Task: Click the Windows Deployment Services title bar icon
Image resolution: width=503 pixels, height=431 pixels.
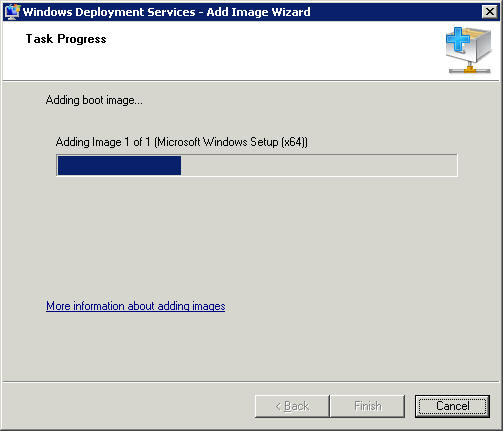Action: click(13, 12)
